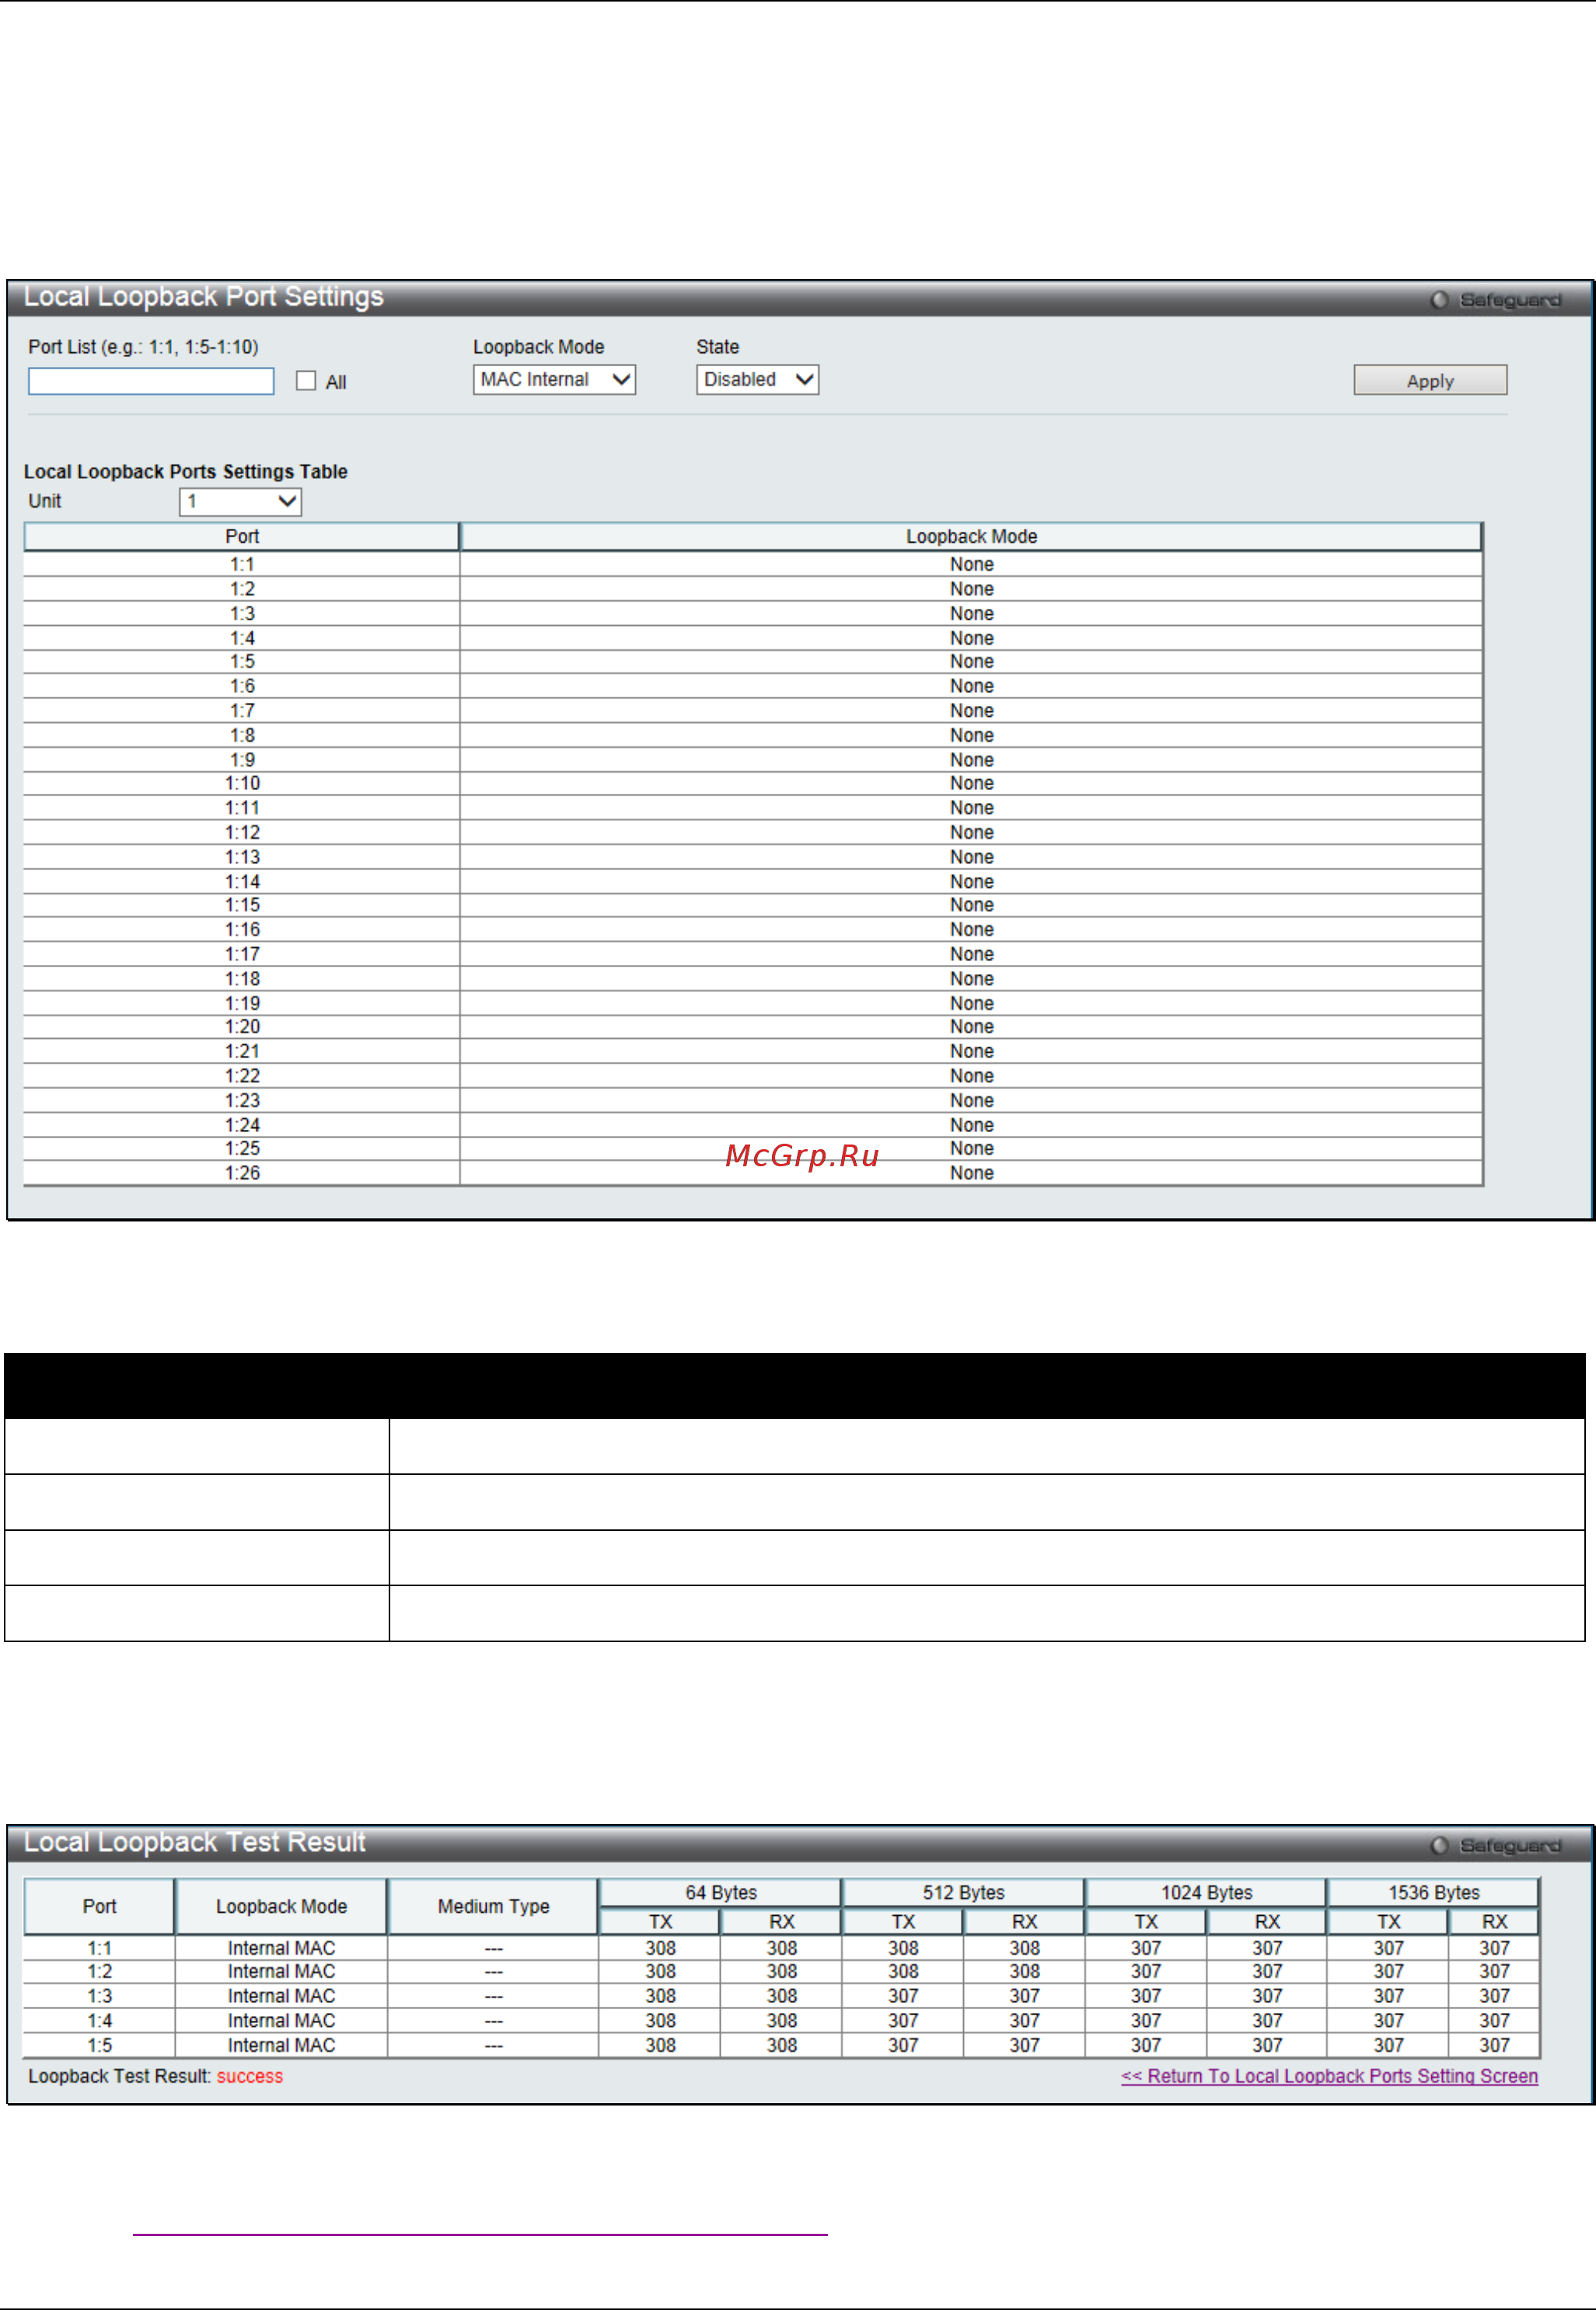The image size is (1596, 2310).
Task: Click the Local Loopback Ports Settings Table heading
Action: pyautogui.click(x=186, y=472)
